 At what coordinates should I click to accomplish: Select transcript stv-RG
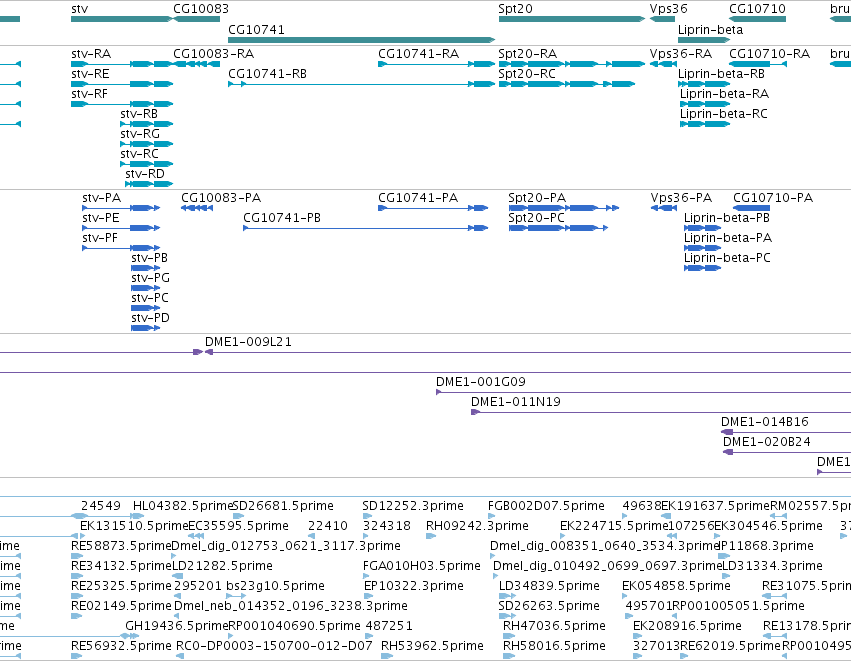click(x=147, y=144)
